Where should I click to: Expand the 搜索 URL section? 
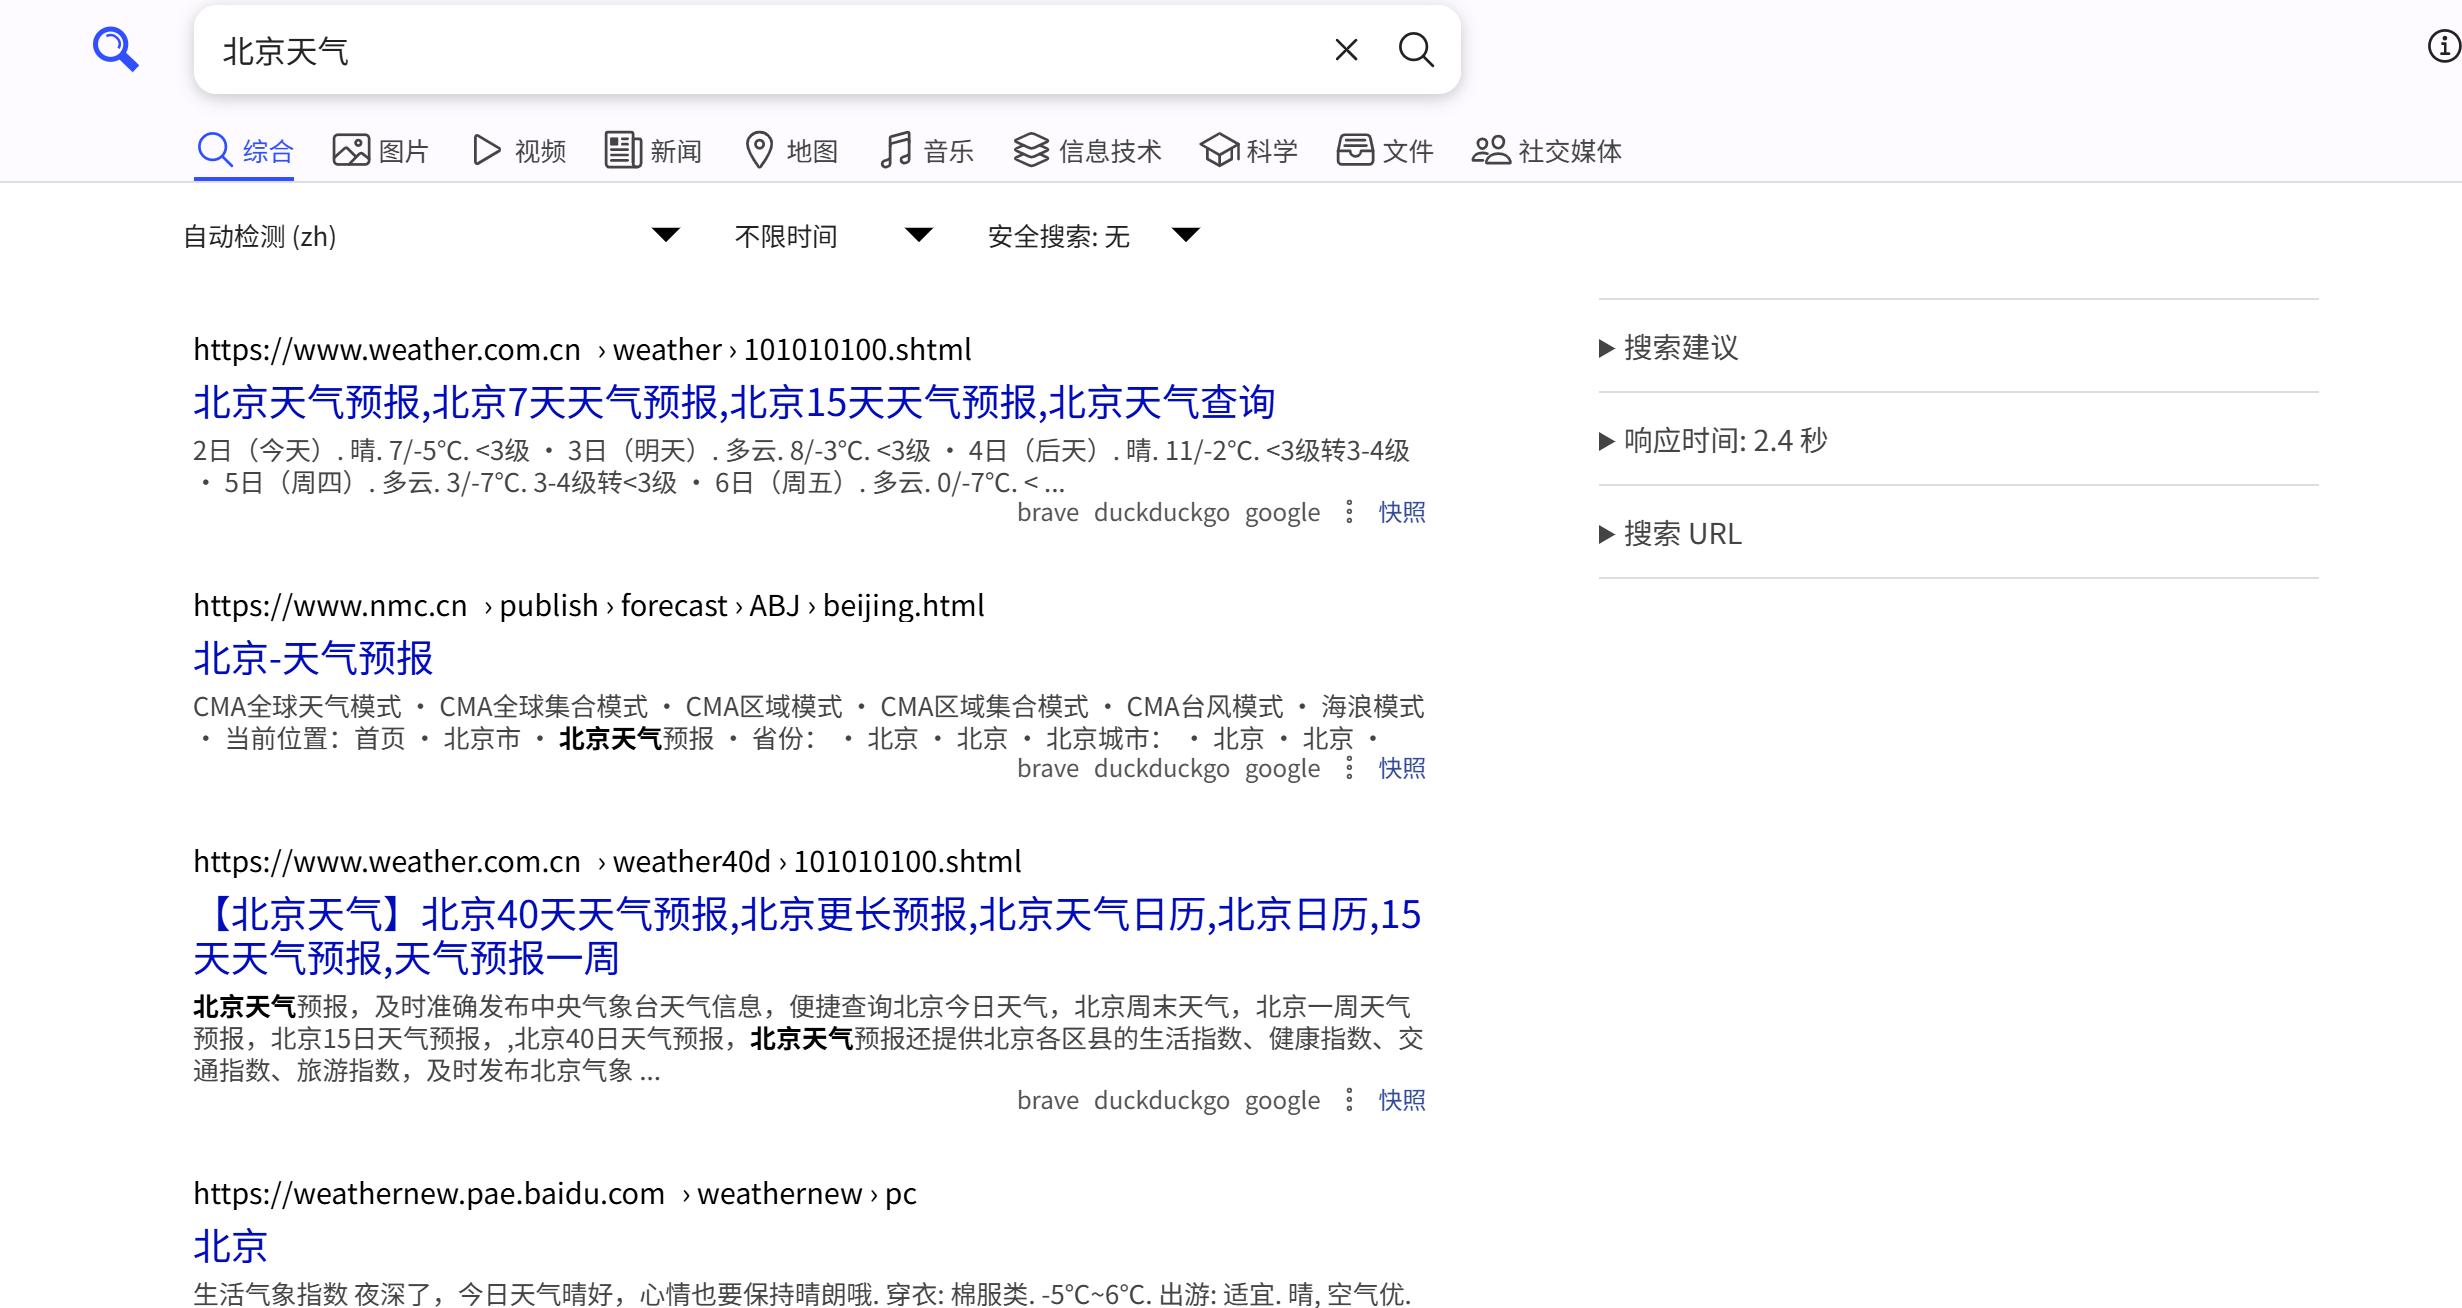(1682, 534)
